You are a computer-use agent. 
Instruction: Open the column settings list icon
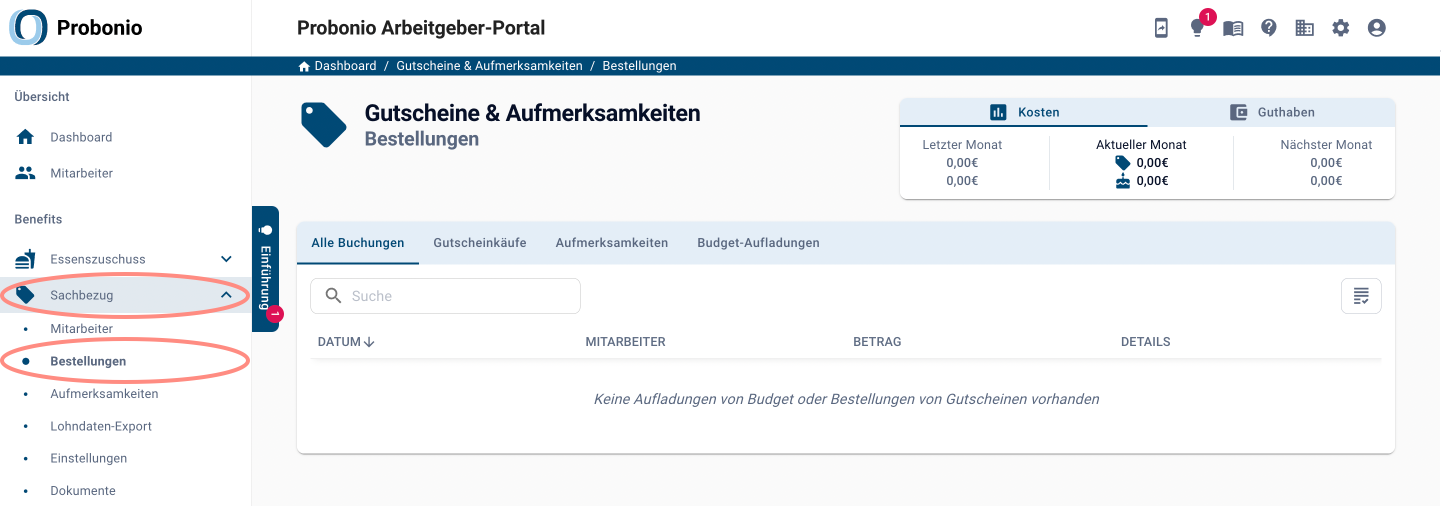coord(1361,296)
